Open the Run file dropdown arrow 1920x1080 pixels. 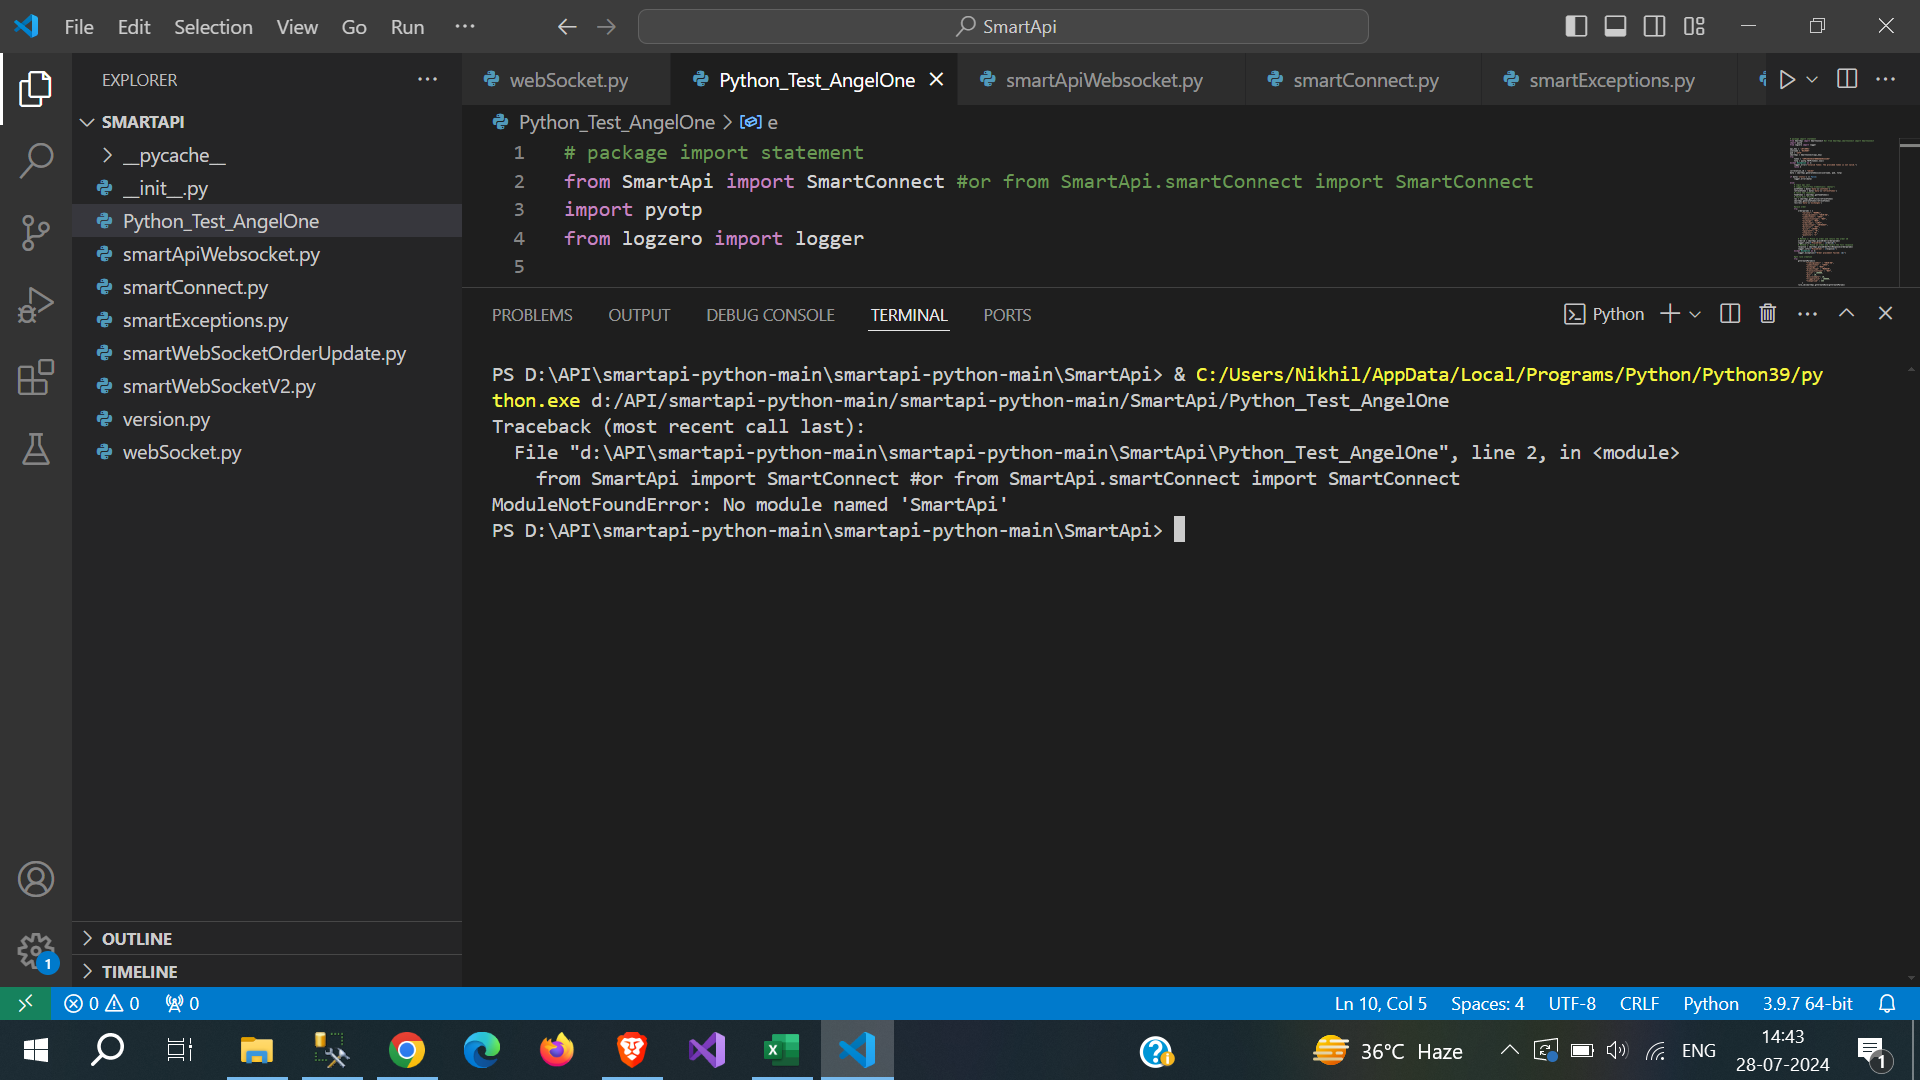1812,79
